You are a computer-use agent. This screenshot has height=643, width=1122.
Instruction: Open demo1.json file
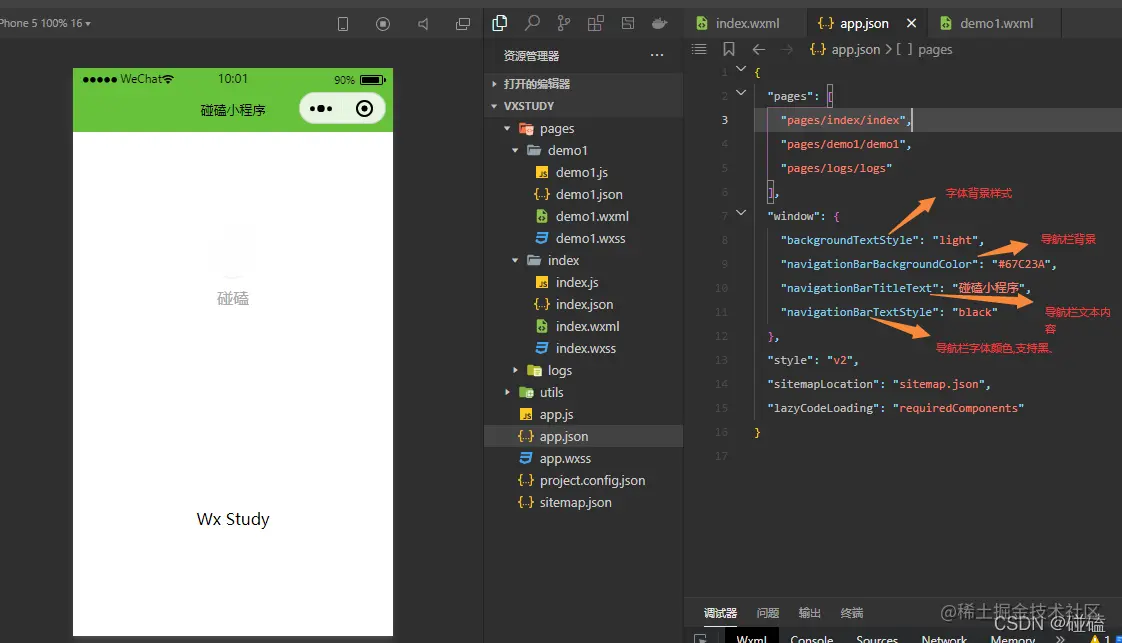pyautogui.click(x=584, y=194)
